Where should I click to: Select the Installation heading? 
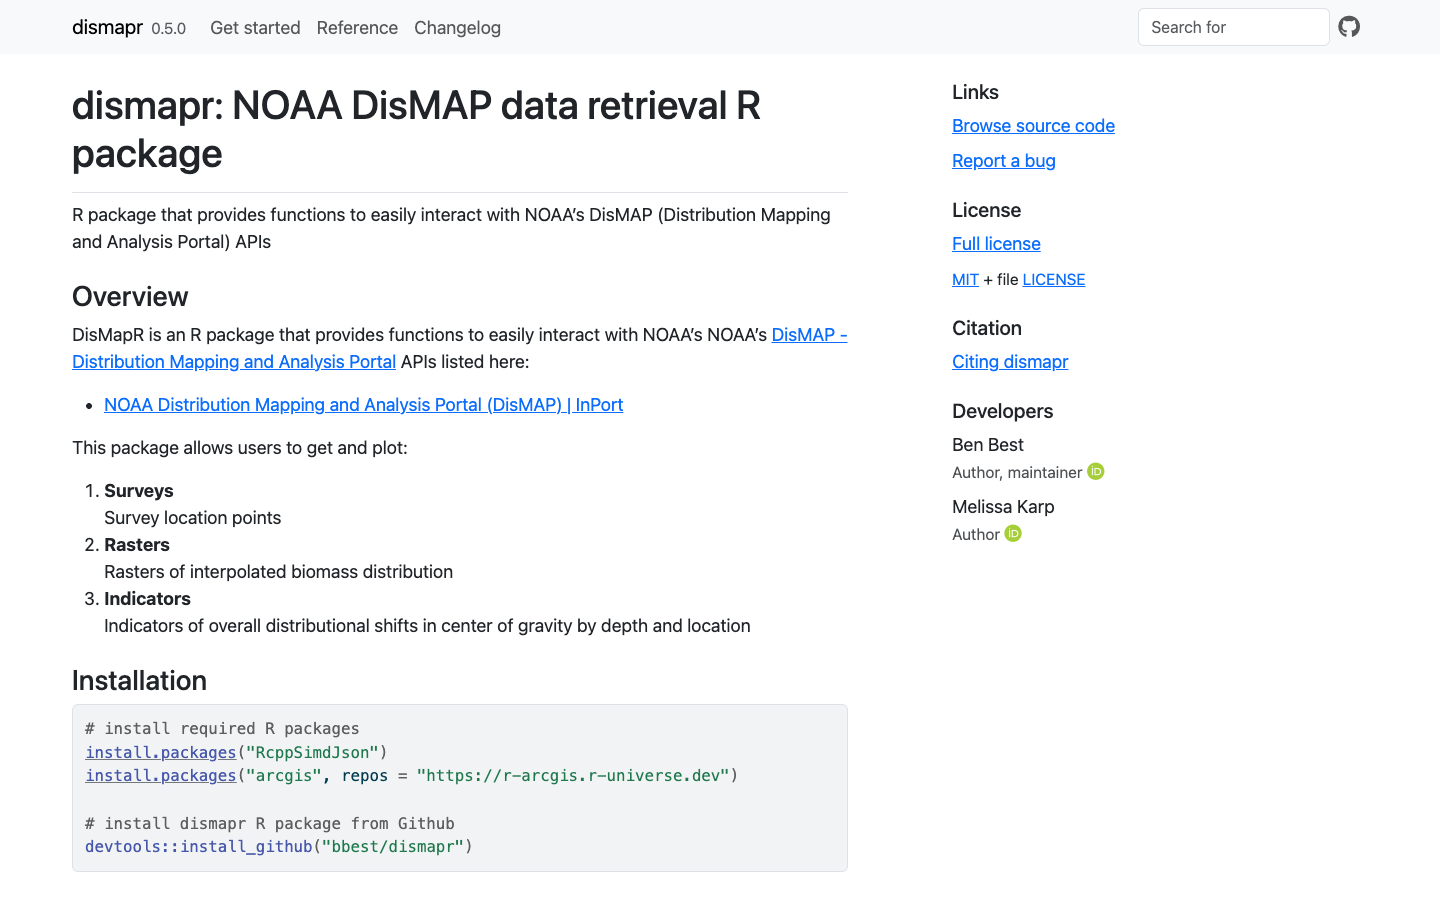point(139,681)
